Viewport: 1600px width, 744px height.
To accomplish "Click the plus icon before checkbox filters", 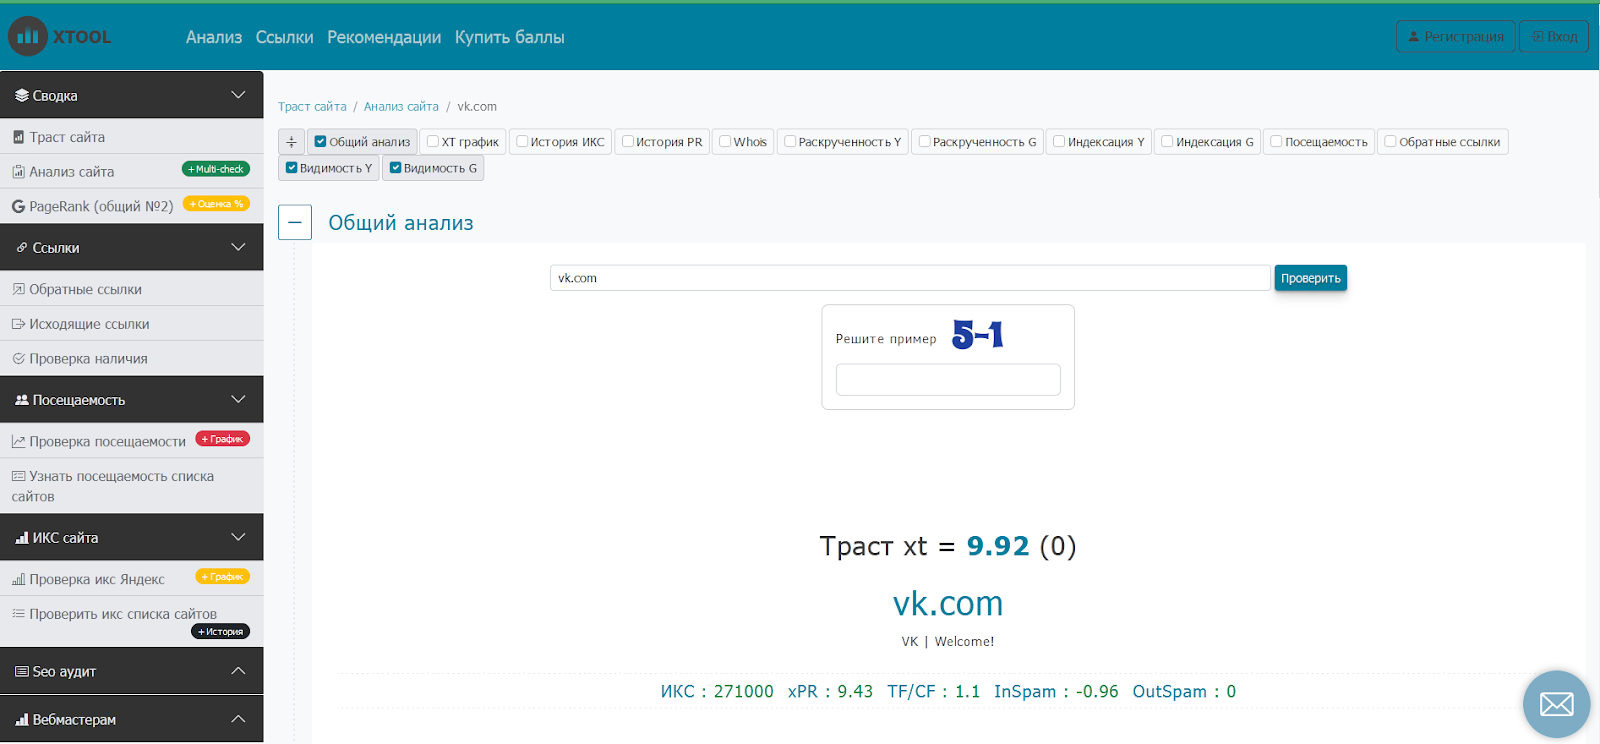I will coord(291,142).
